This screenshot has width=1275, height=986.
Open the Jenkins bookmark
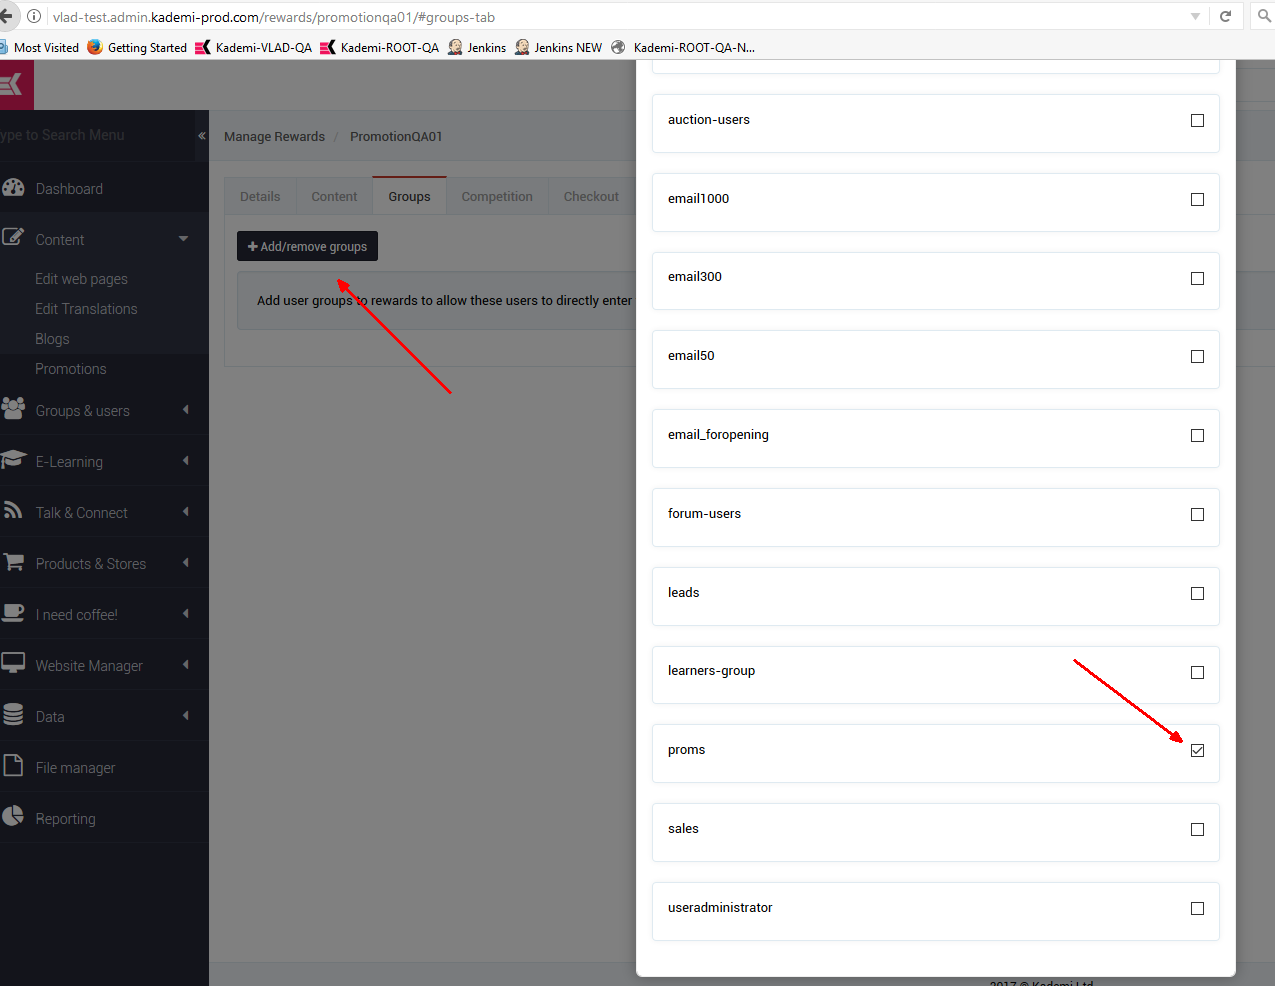pyautogui.click(x=477, y=47)
